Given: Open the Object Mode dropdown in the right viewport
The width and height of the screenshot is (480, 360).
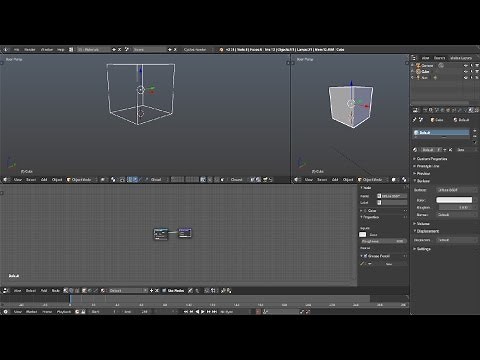Looking at the screenshot, I should tap(373, 180).
